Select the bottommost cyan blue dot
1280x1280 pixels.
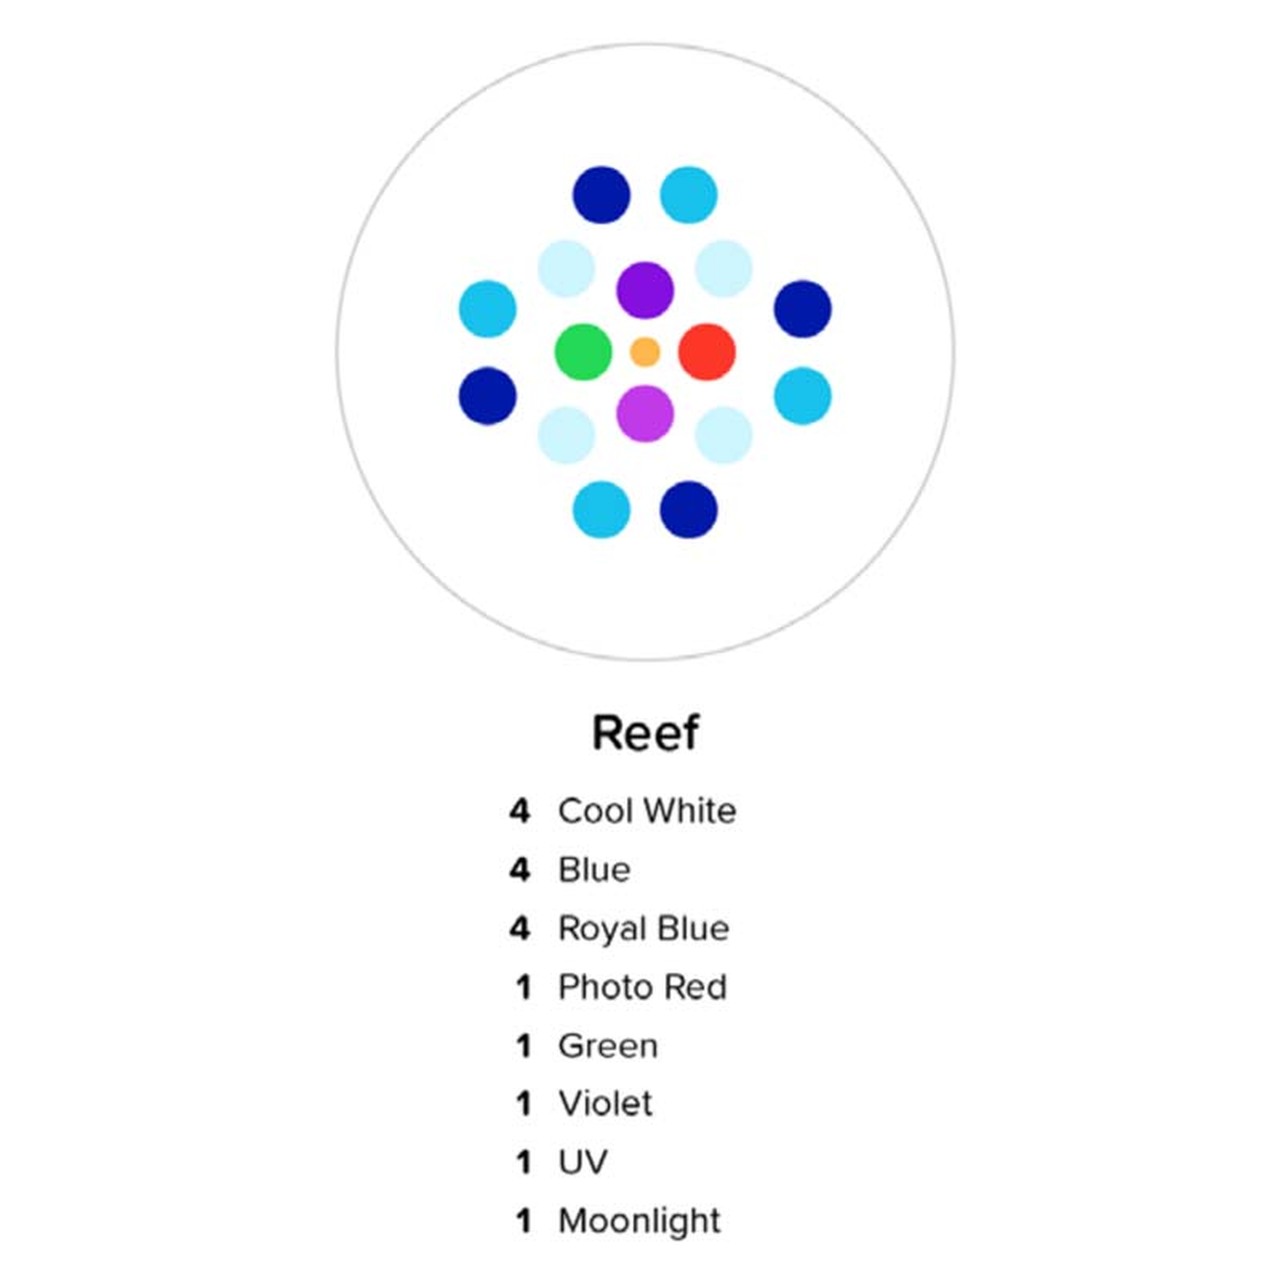pos(601,509)
